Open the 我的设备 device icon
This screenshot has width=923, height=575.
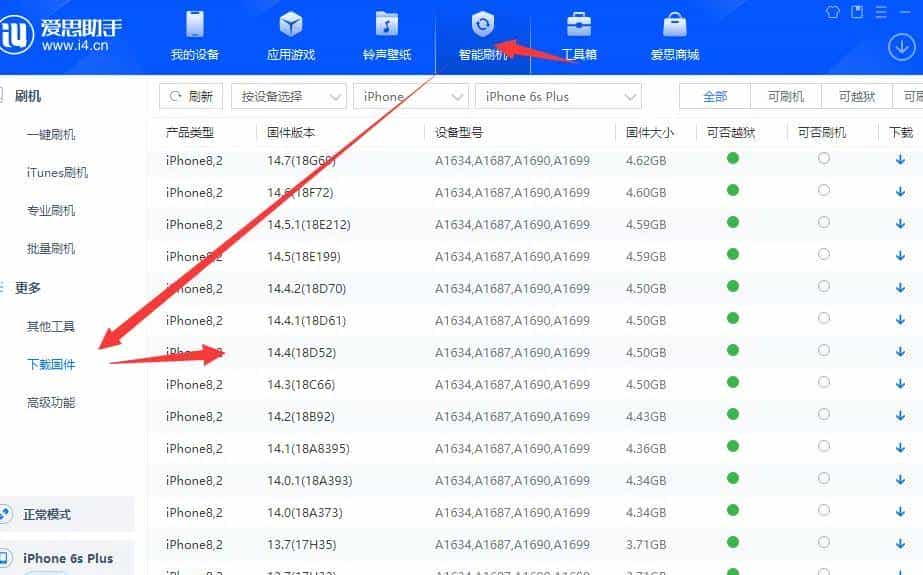click(x=195, y=25)
